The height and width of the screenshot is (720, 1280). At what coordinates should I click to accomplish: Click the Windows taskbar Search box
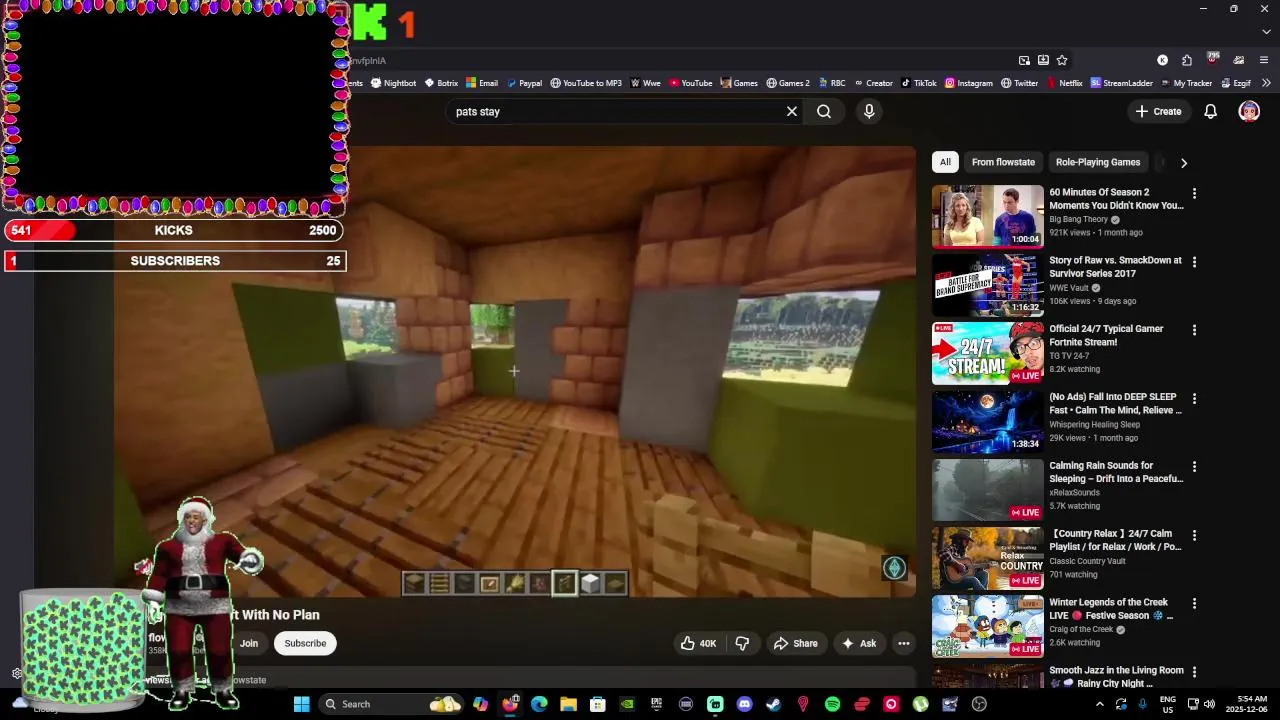[x=392, y=704]
